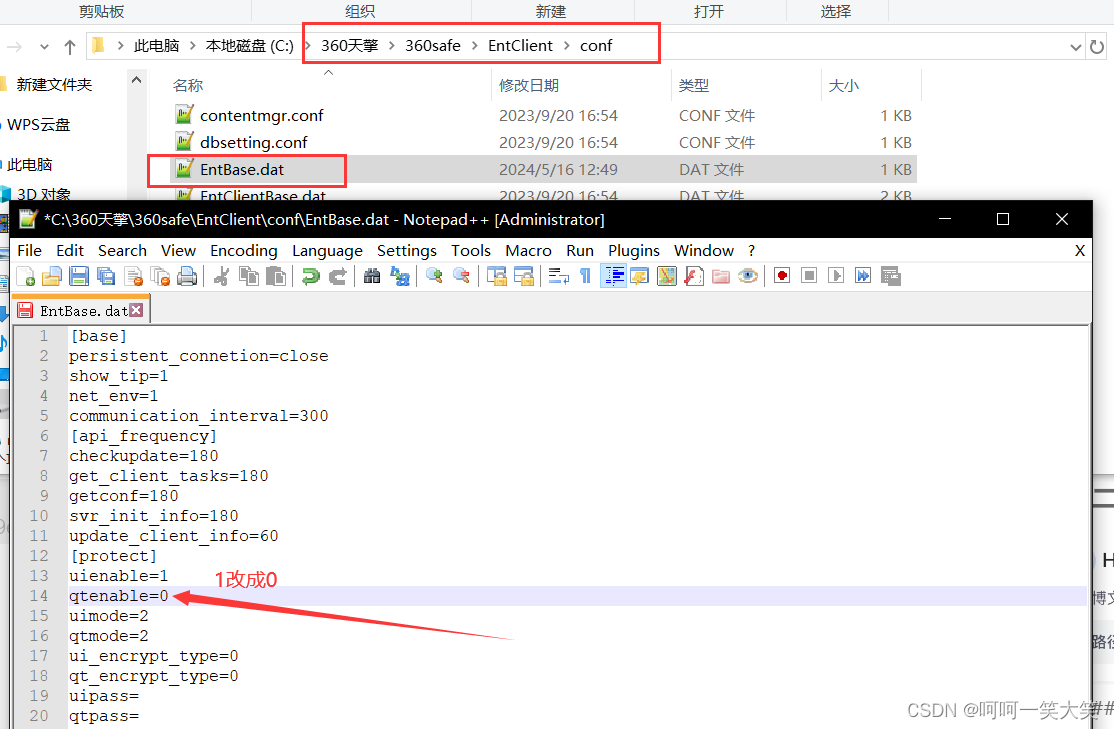Open Folder as Workspace icon
Viewport: 1114px width, 729px height.
click(720, 276)
